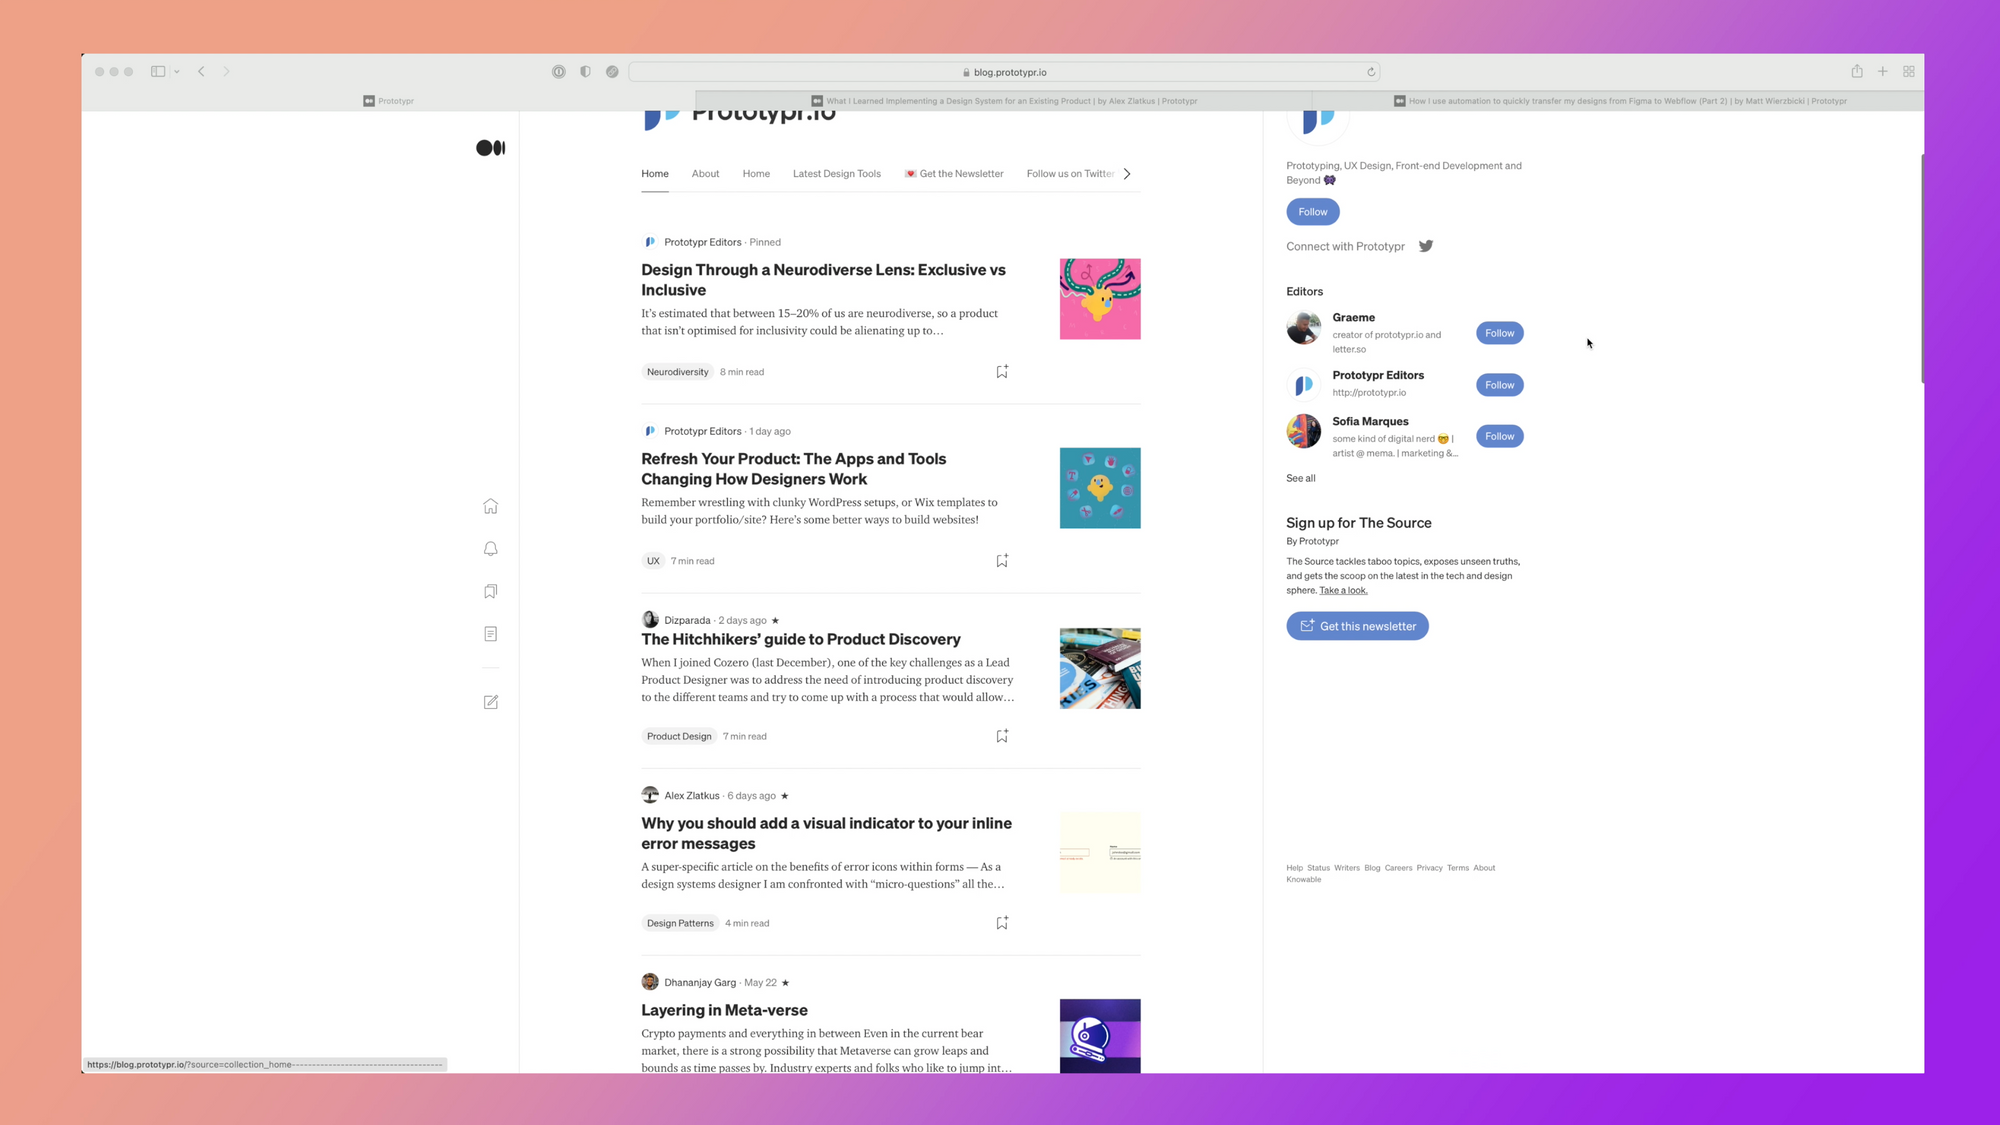
Task: Open the Medium Home icon in the left sidebar
Action: 490,506
